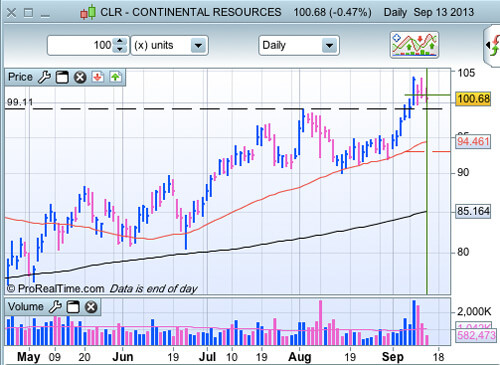Click the Aug label on time axis

tap(299, 357)
